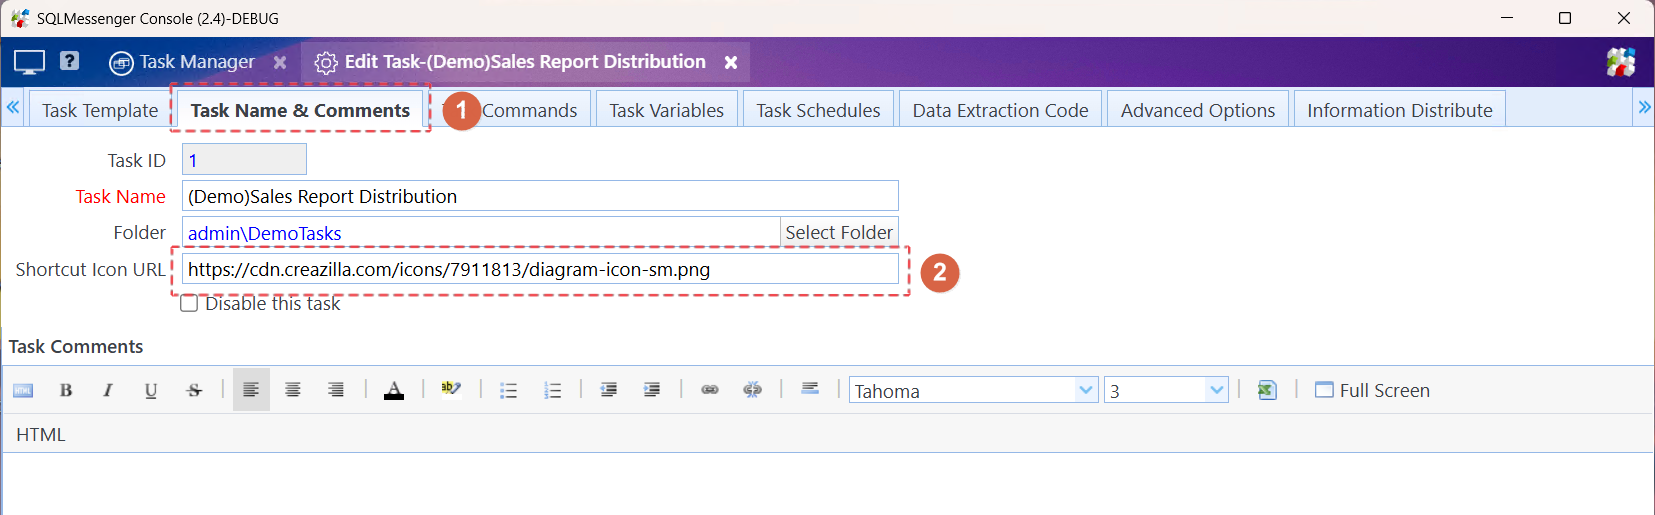This screenshot has height=515, width=1655.
Task: Toggle underline formatting in the comments editor
Action: (x=151, y=390)
